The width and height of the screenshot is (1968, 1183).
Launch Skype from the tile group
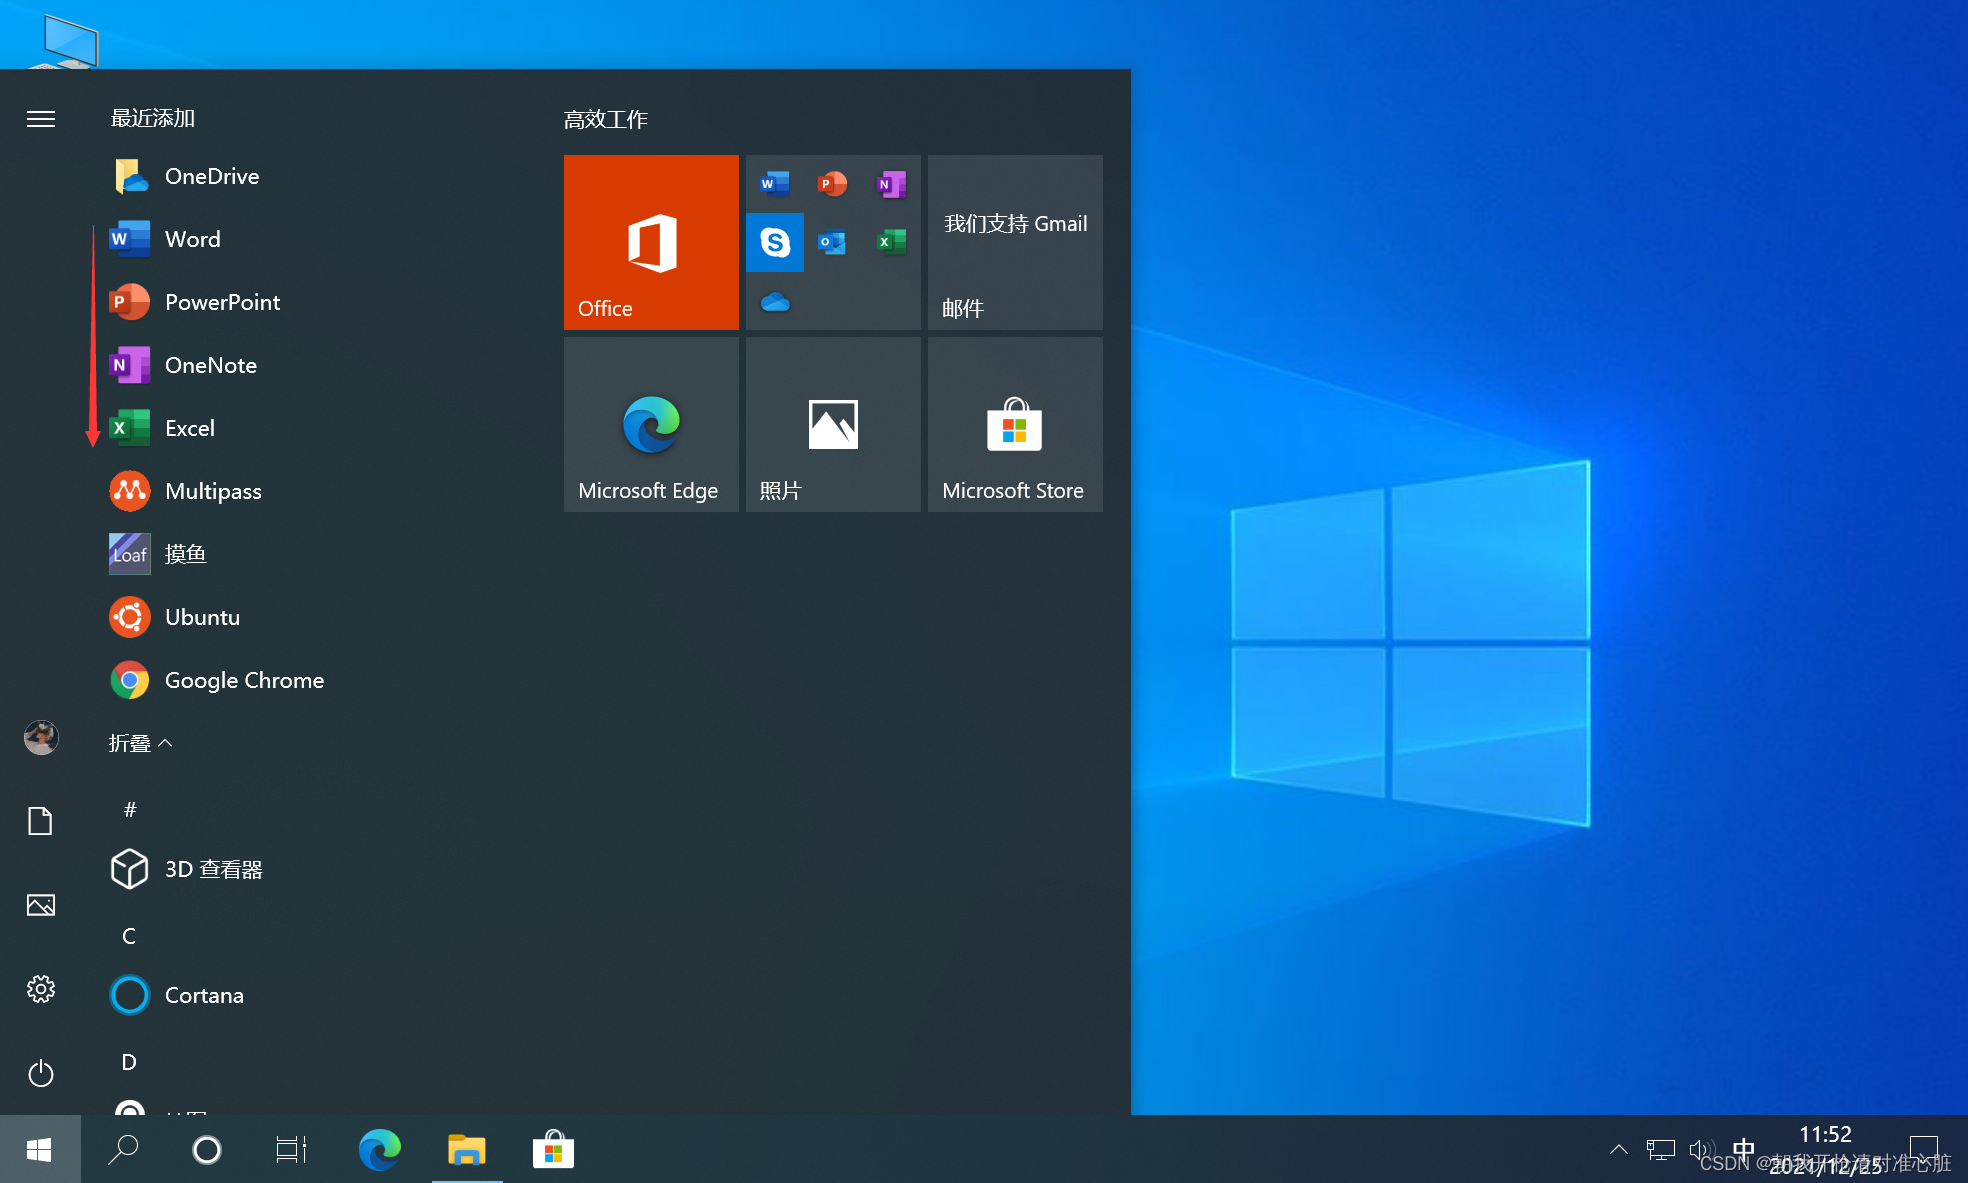pos(775,242)
